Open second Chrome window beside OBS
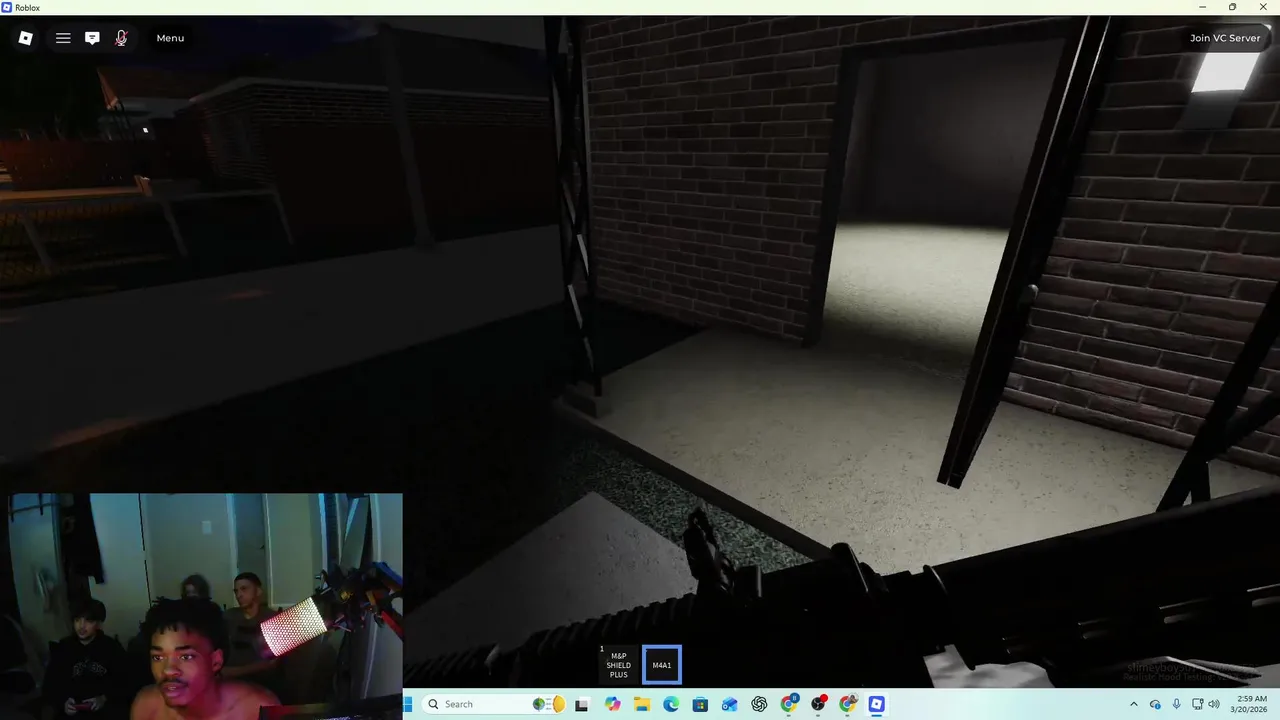 [848, 704]
